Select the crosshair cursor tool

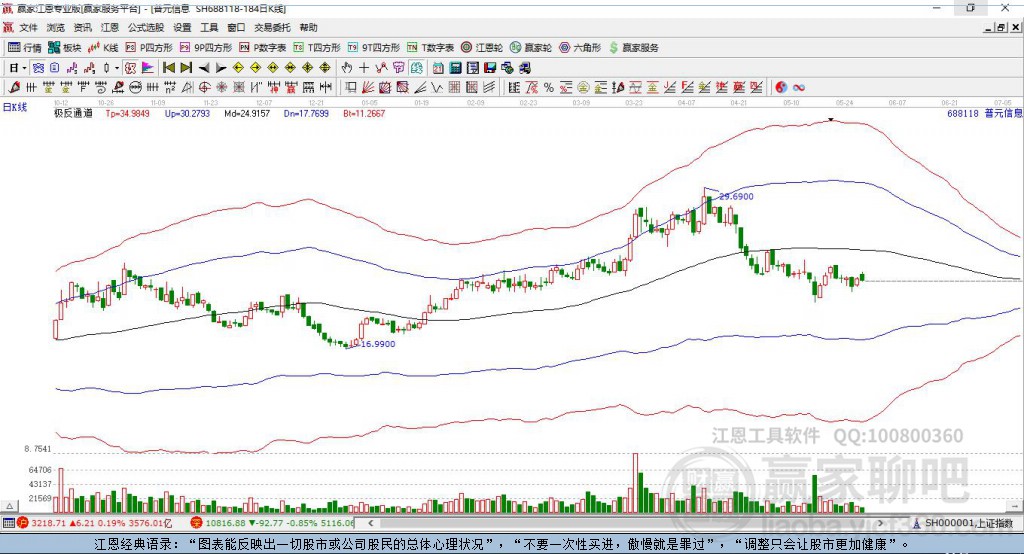[x=364, y=68]
